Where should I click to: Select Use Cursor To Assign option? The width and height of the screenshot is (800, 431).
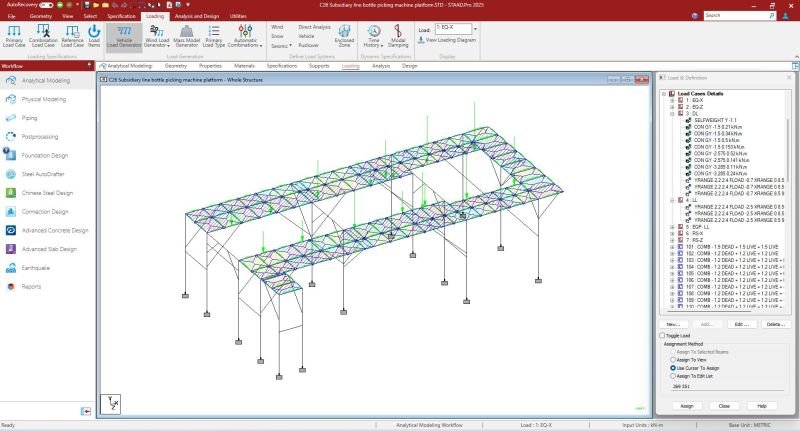point(673,368)
